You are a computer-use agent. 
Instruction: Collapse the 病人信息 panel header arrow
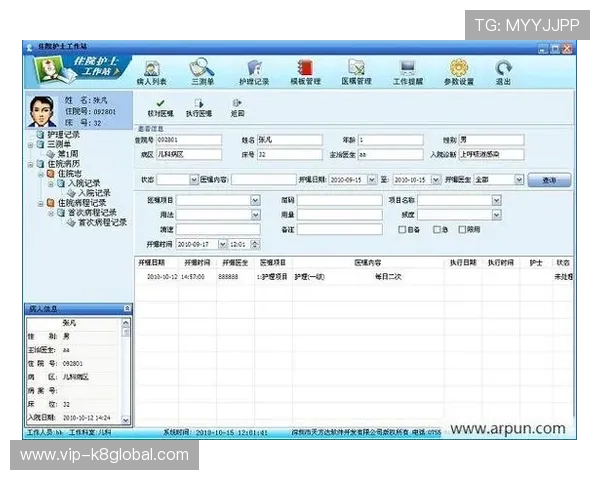[127, 308]
